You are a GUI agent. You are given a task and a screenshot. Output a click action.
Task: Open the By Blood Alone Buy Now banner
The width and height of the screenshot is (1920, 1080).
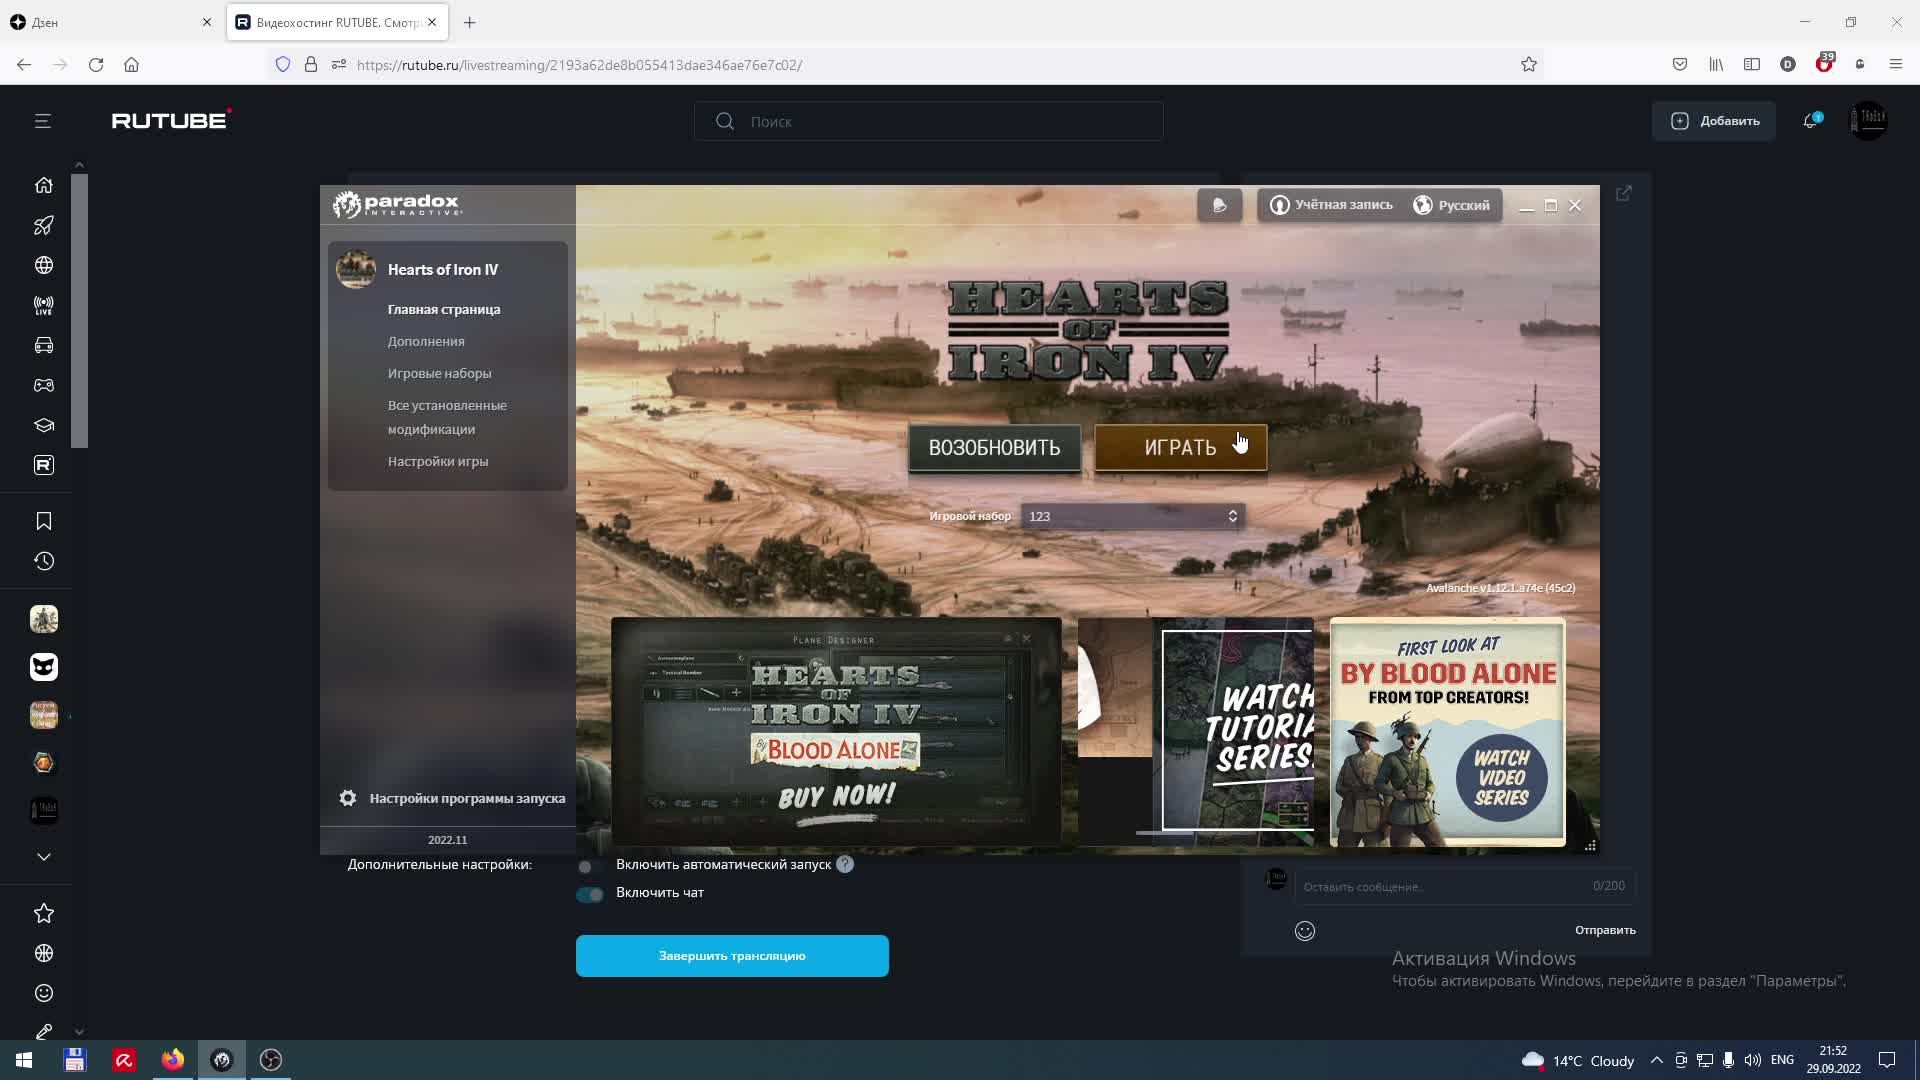(836, 731)
